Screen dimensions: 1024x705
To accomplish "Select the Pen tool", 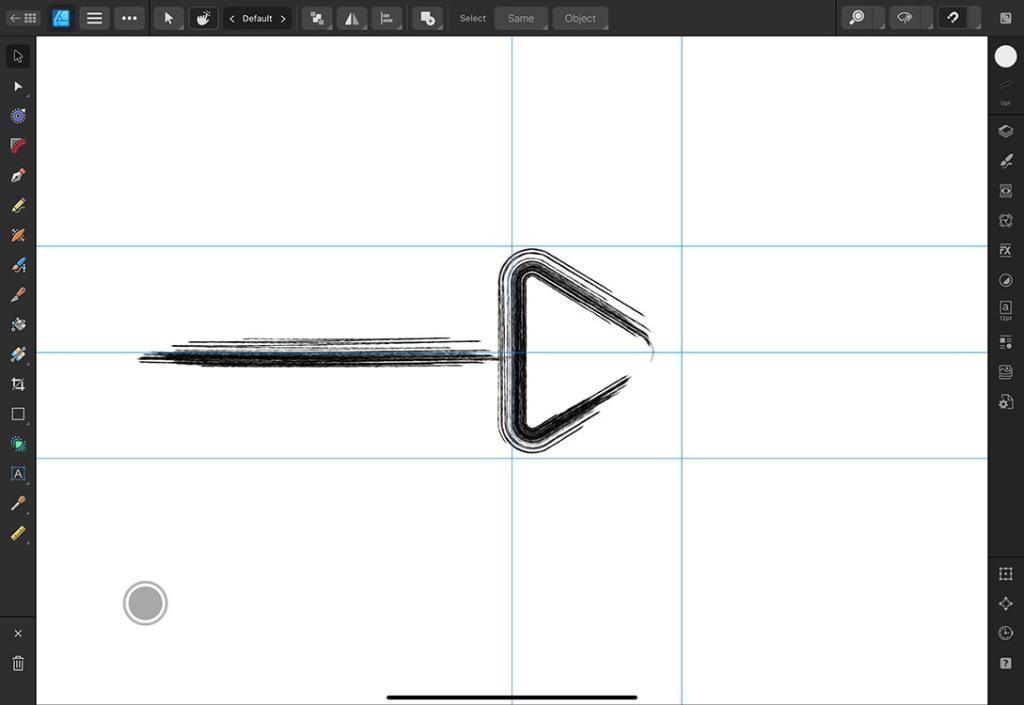I will tap(18, 176).
